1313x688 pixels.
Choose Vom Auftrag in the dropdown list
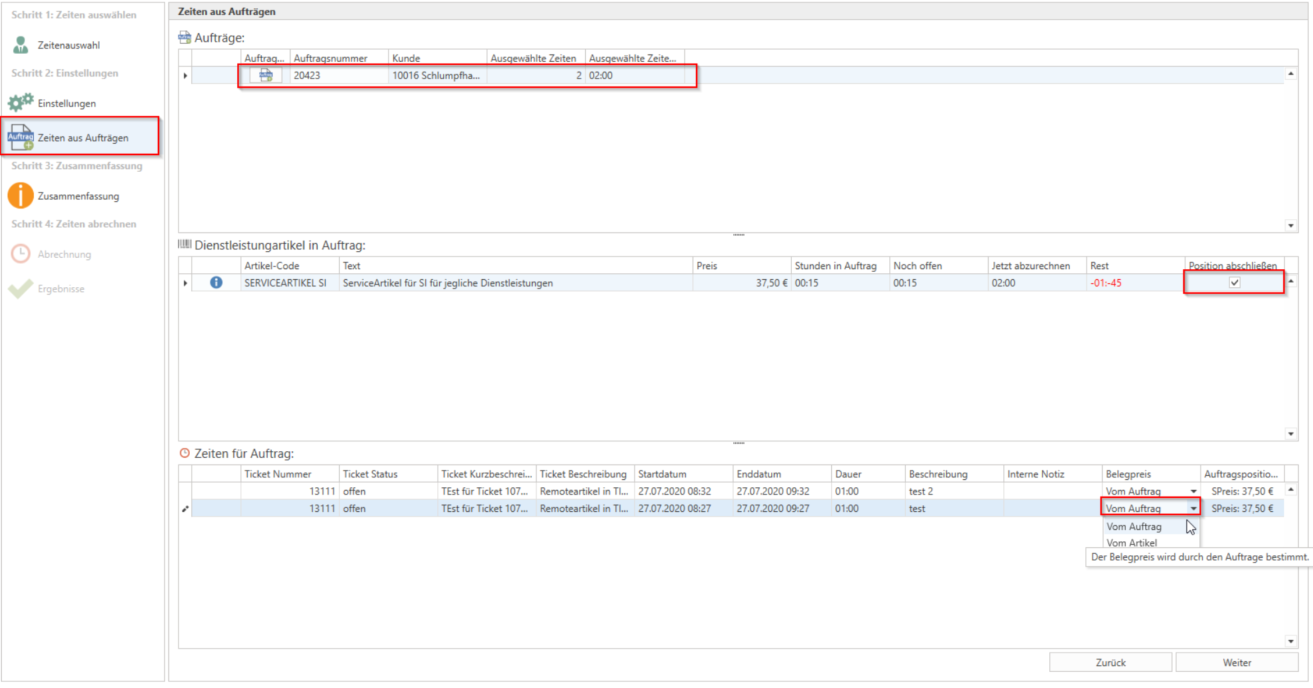coord(1133,526)
